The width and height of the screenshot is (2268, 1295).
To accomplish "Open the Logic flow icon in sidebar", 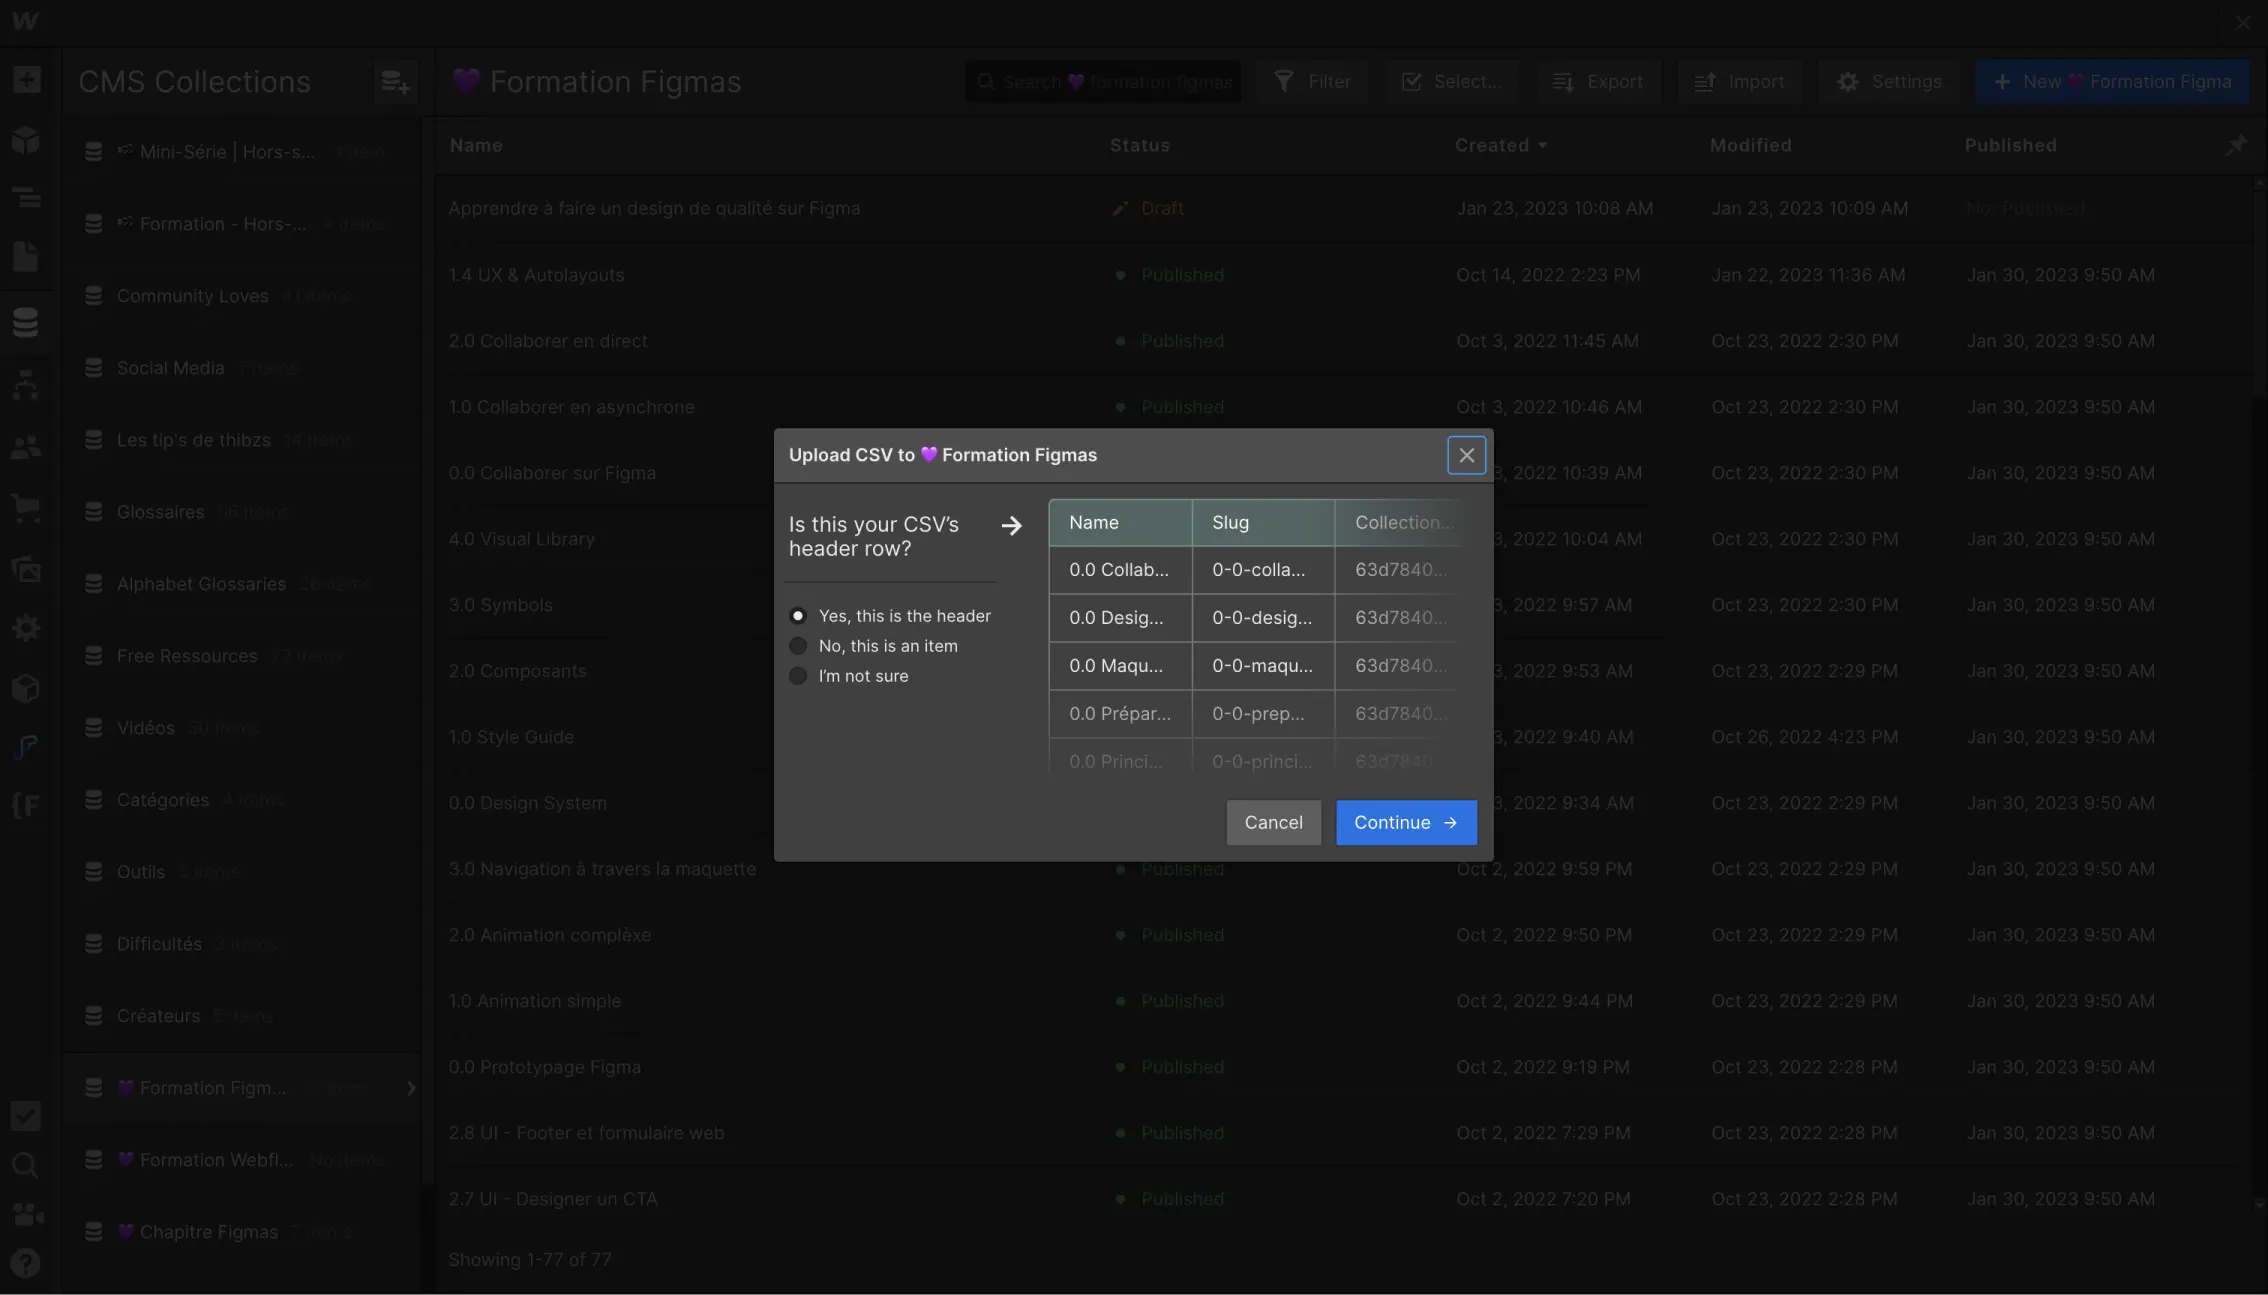I will [x=26, y=384].
